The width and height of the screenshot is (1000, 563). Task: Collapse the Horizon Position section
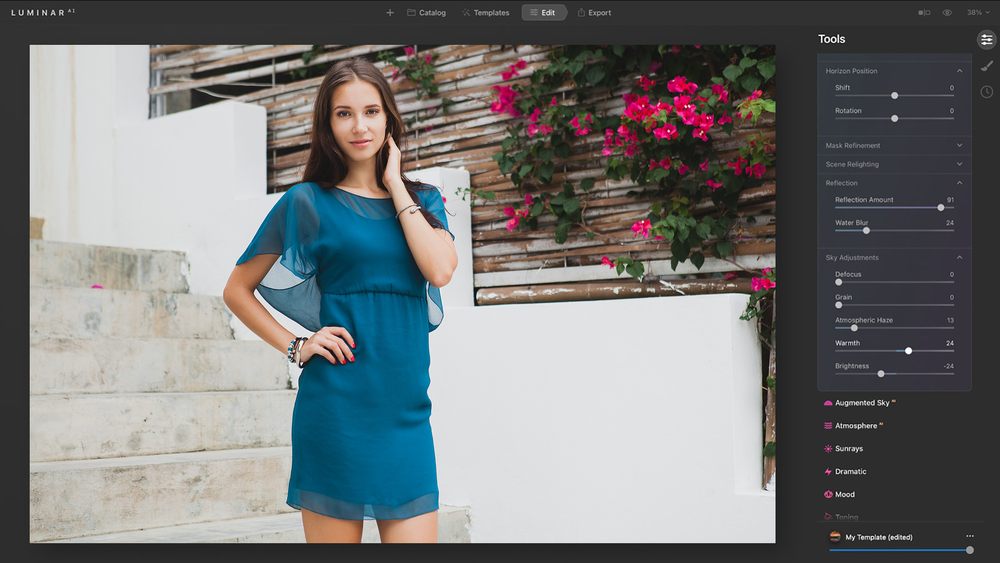coord(960,71)
